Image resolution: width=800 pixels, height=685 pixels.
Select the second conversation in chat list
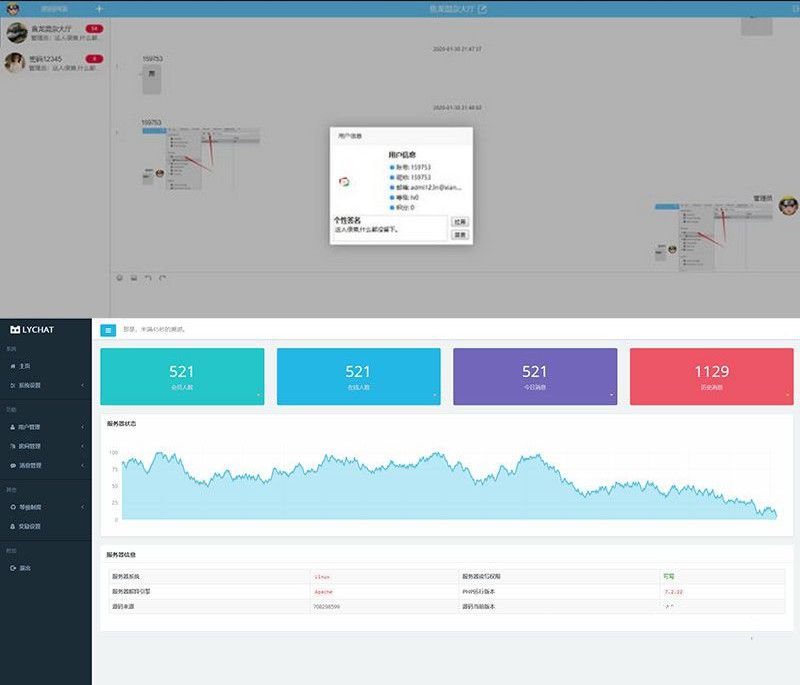[x=55, y=63]
